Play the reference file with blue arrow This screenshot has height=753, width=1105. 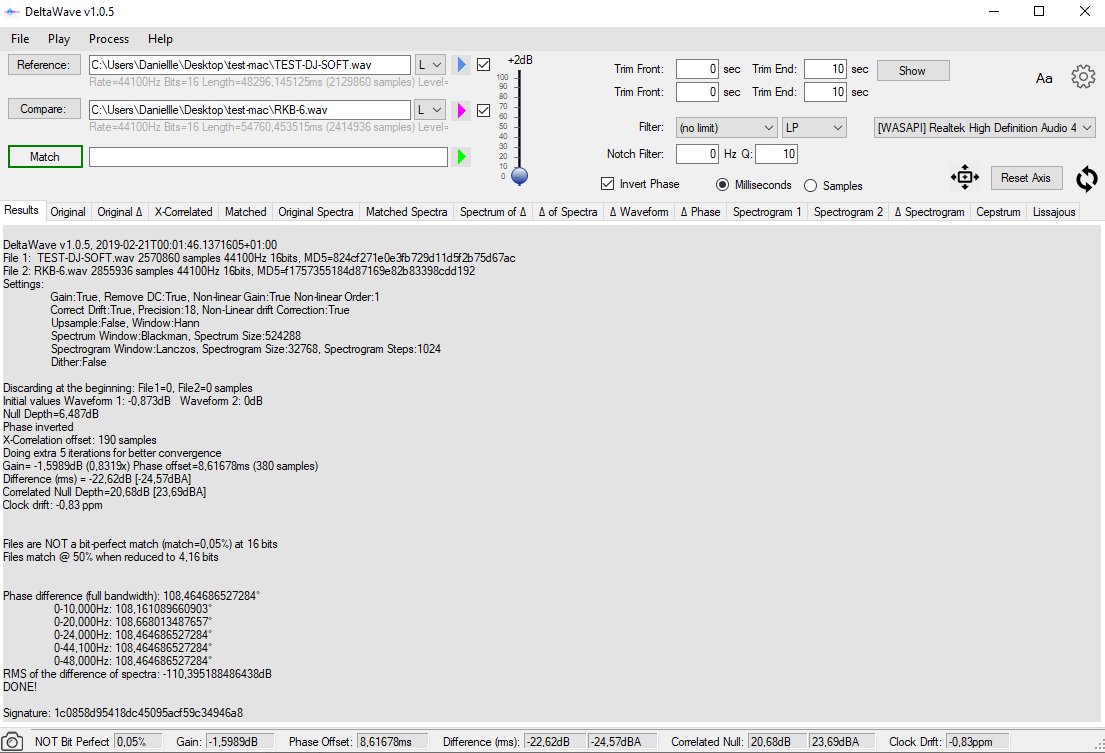[x=461, y=65]
